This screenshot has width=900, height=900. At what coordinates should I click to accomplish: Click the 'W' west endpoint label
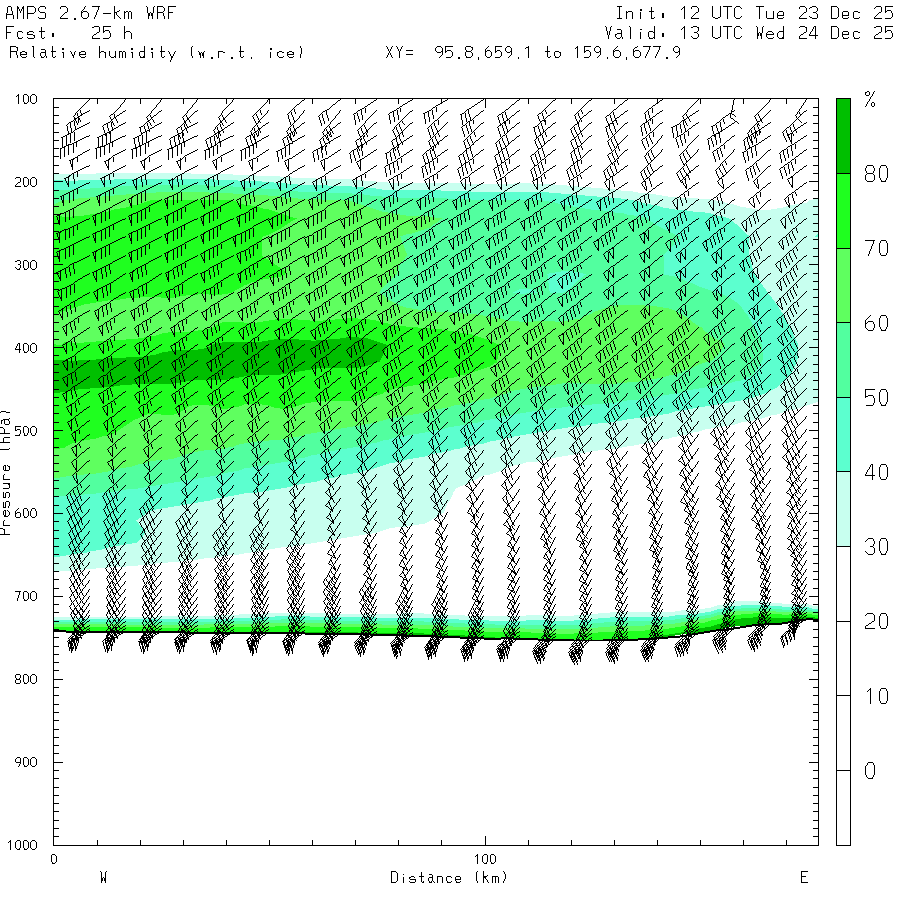tap(104, 878)
